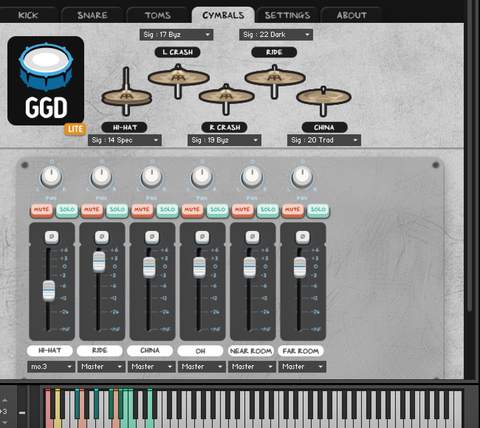Click the red highlighted piano key

[49, 409]
